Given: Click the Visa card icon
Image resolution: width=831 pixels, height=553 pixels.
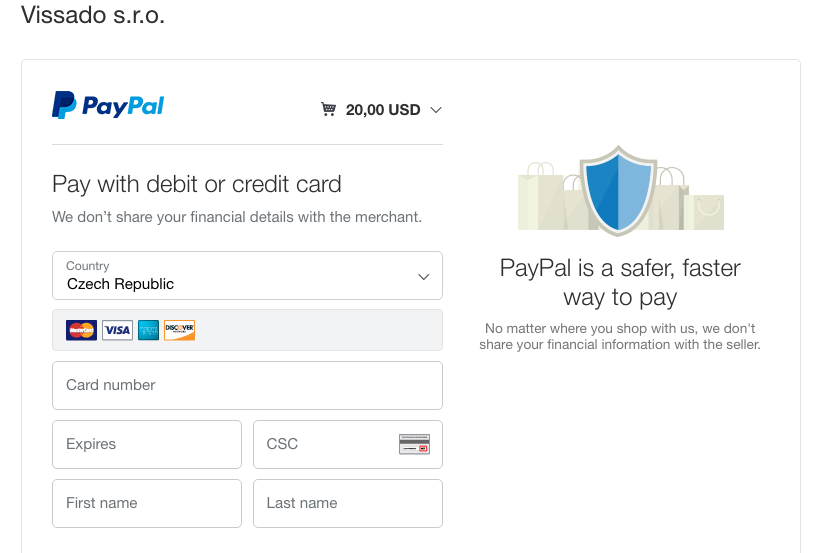Looking at the screenshot, I should [x=117, y=330].
